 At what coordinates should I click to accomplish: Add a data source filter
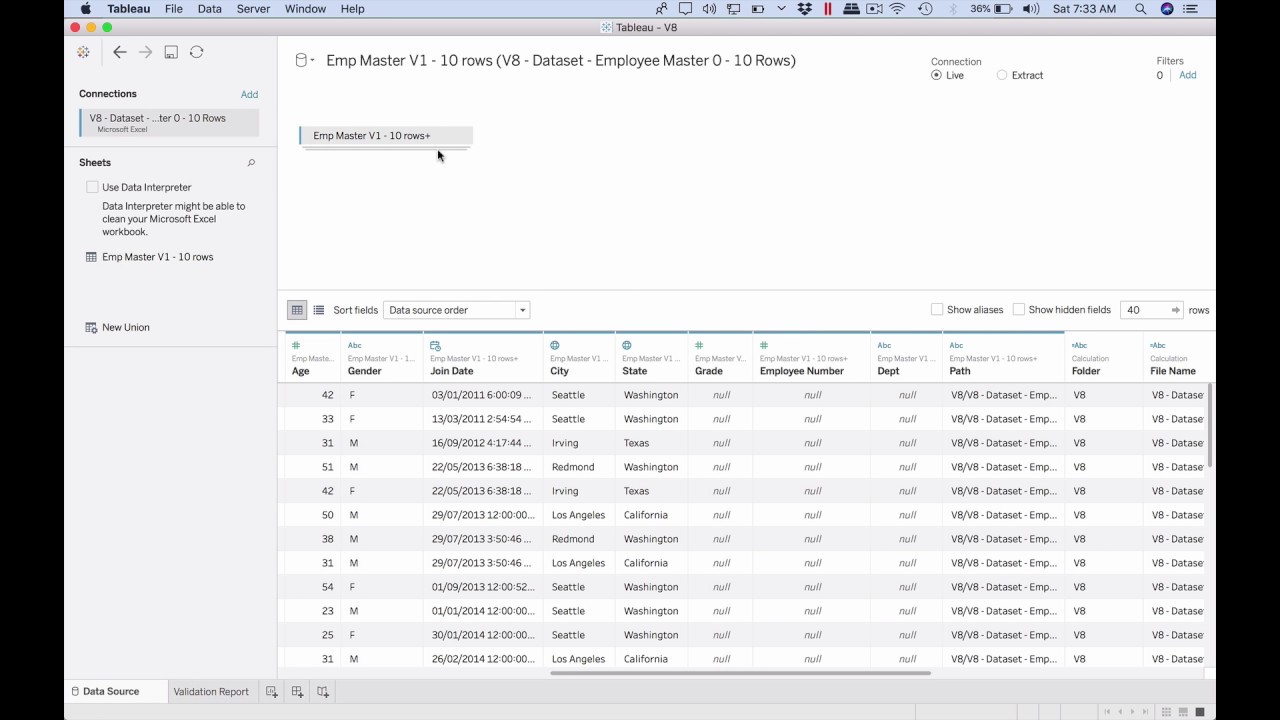coord(1187,75)
